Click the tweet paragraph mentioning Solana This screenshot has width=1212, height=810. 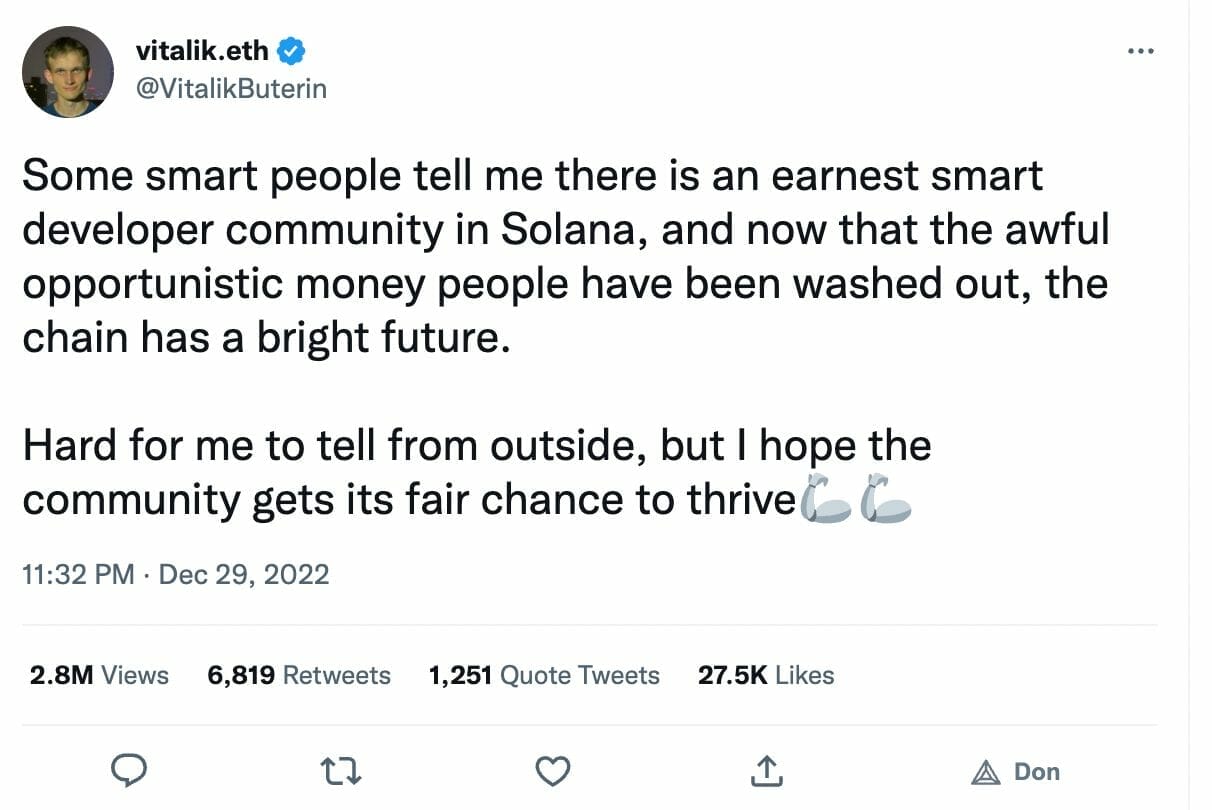565,257
